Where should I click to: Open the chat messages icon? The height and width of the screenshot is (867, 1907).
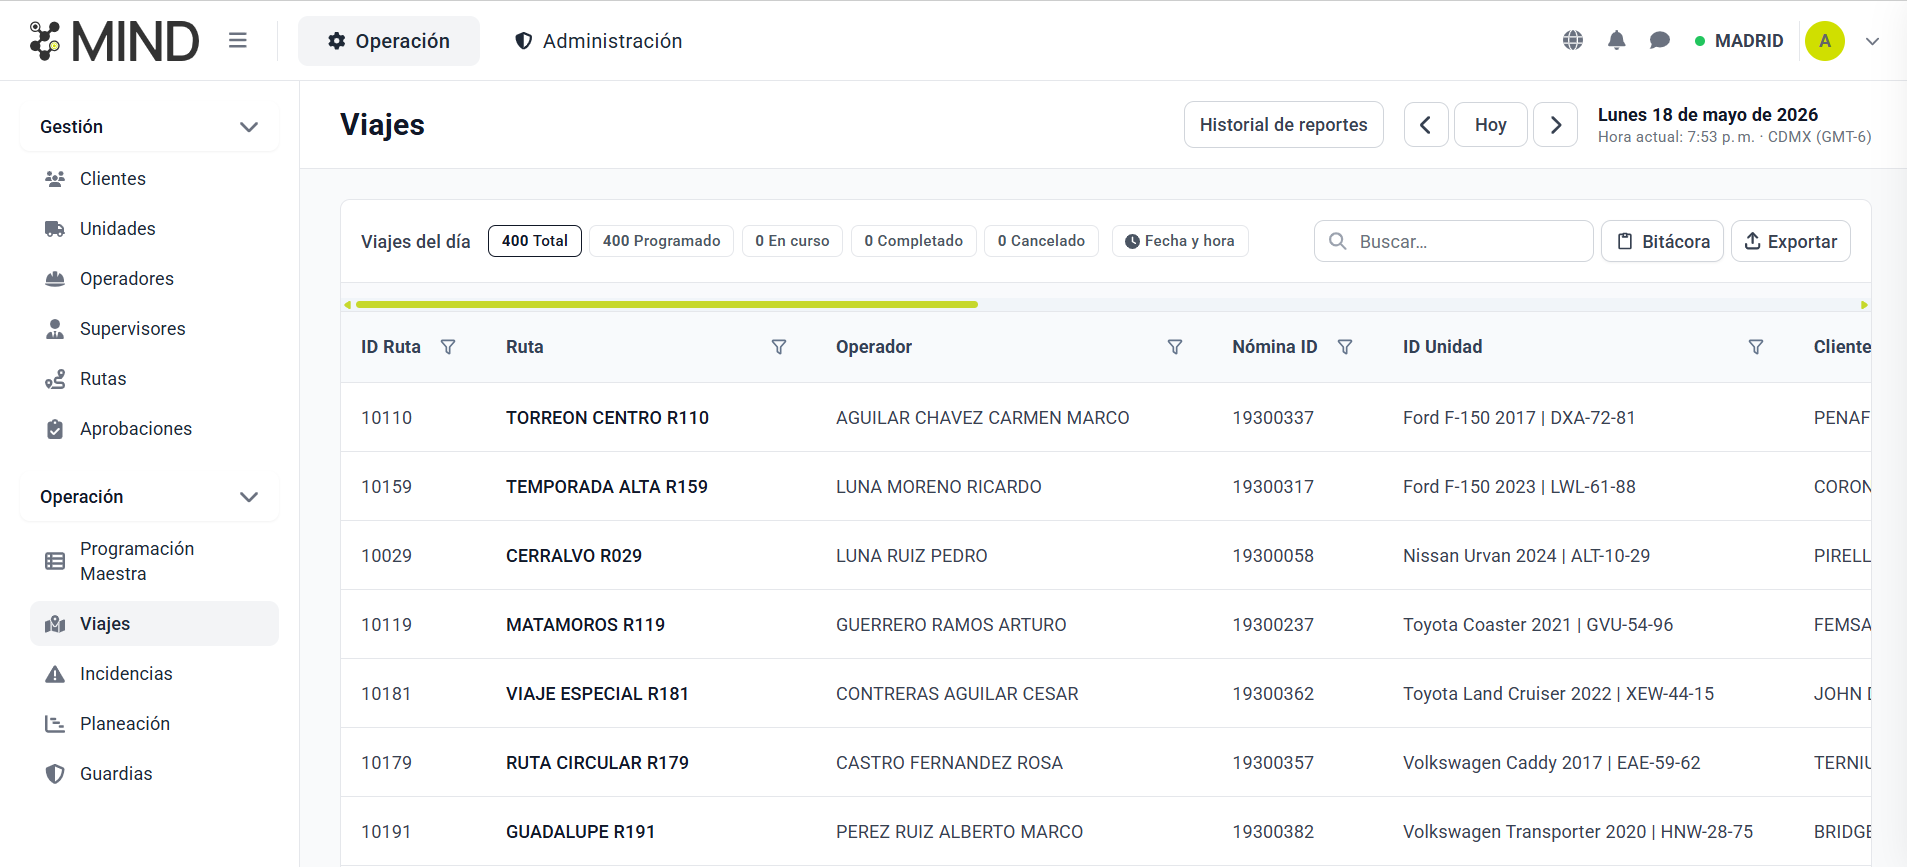point(1660,40)
